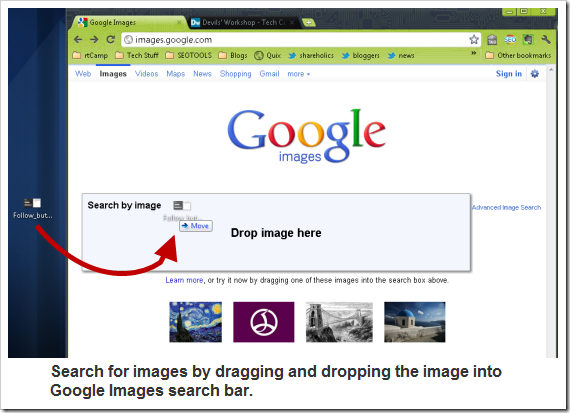Switch to the Devils' Workshop tab
The width and height of the screenshot is (570, 413).
pos(244,23)
